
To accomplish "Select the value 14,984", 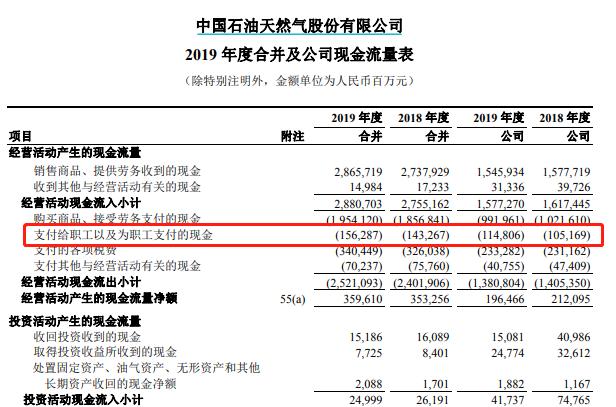I will 366,187.
